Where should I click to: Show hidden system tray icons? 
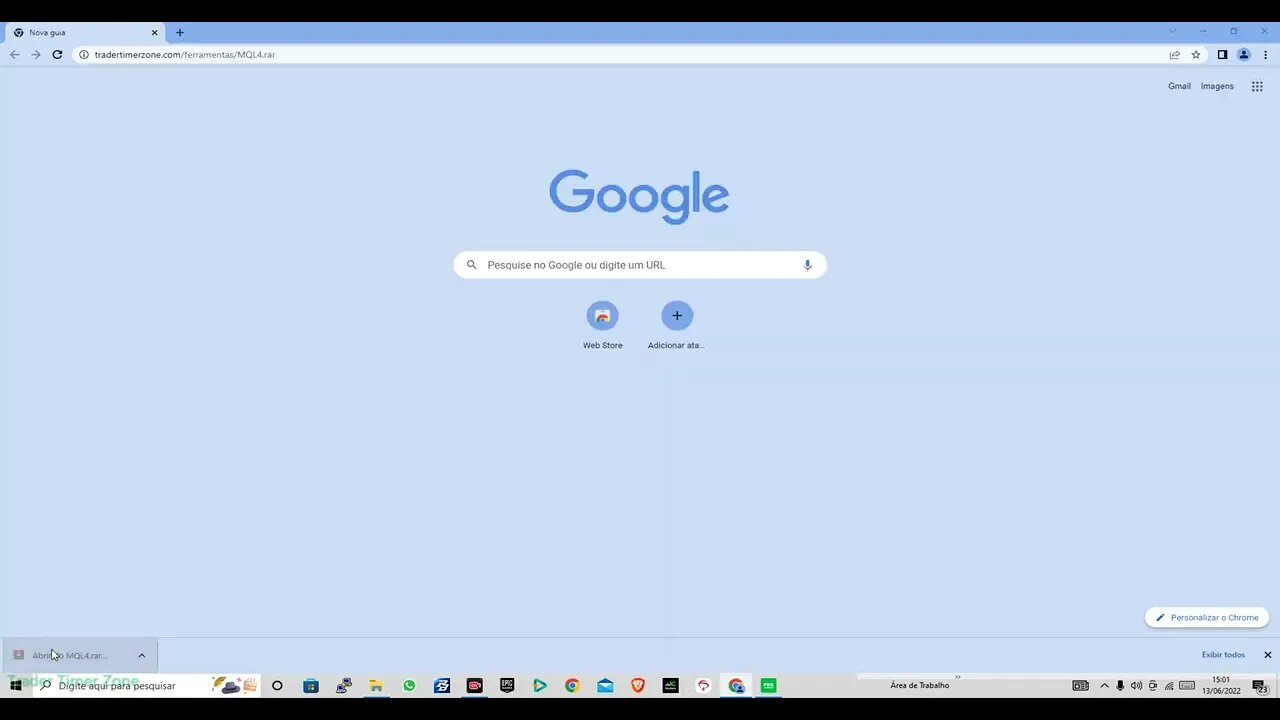(1104, 685)
